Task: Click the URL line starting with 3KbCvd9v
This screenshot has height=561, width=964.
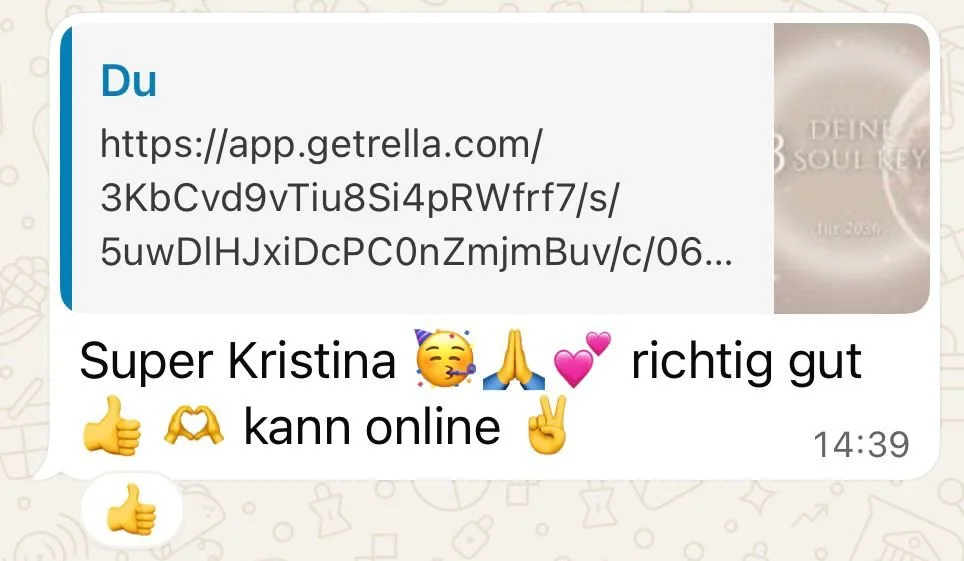Action: click(360, 197)
